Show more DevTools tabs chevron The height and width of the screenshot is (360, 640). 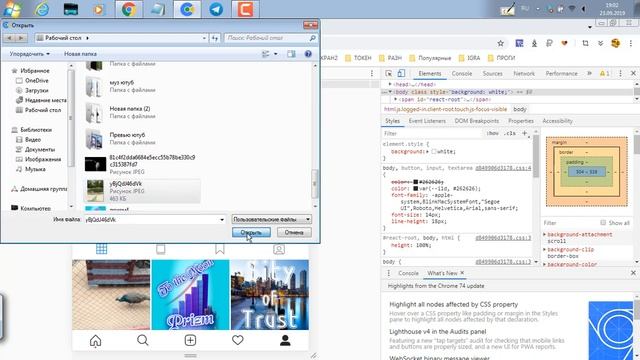pyautogui.click(x=589, y=73)
